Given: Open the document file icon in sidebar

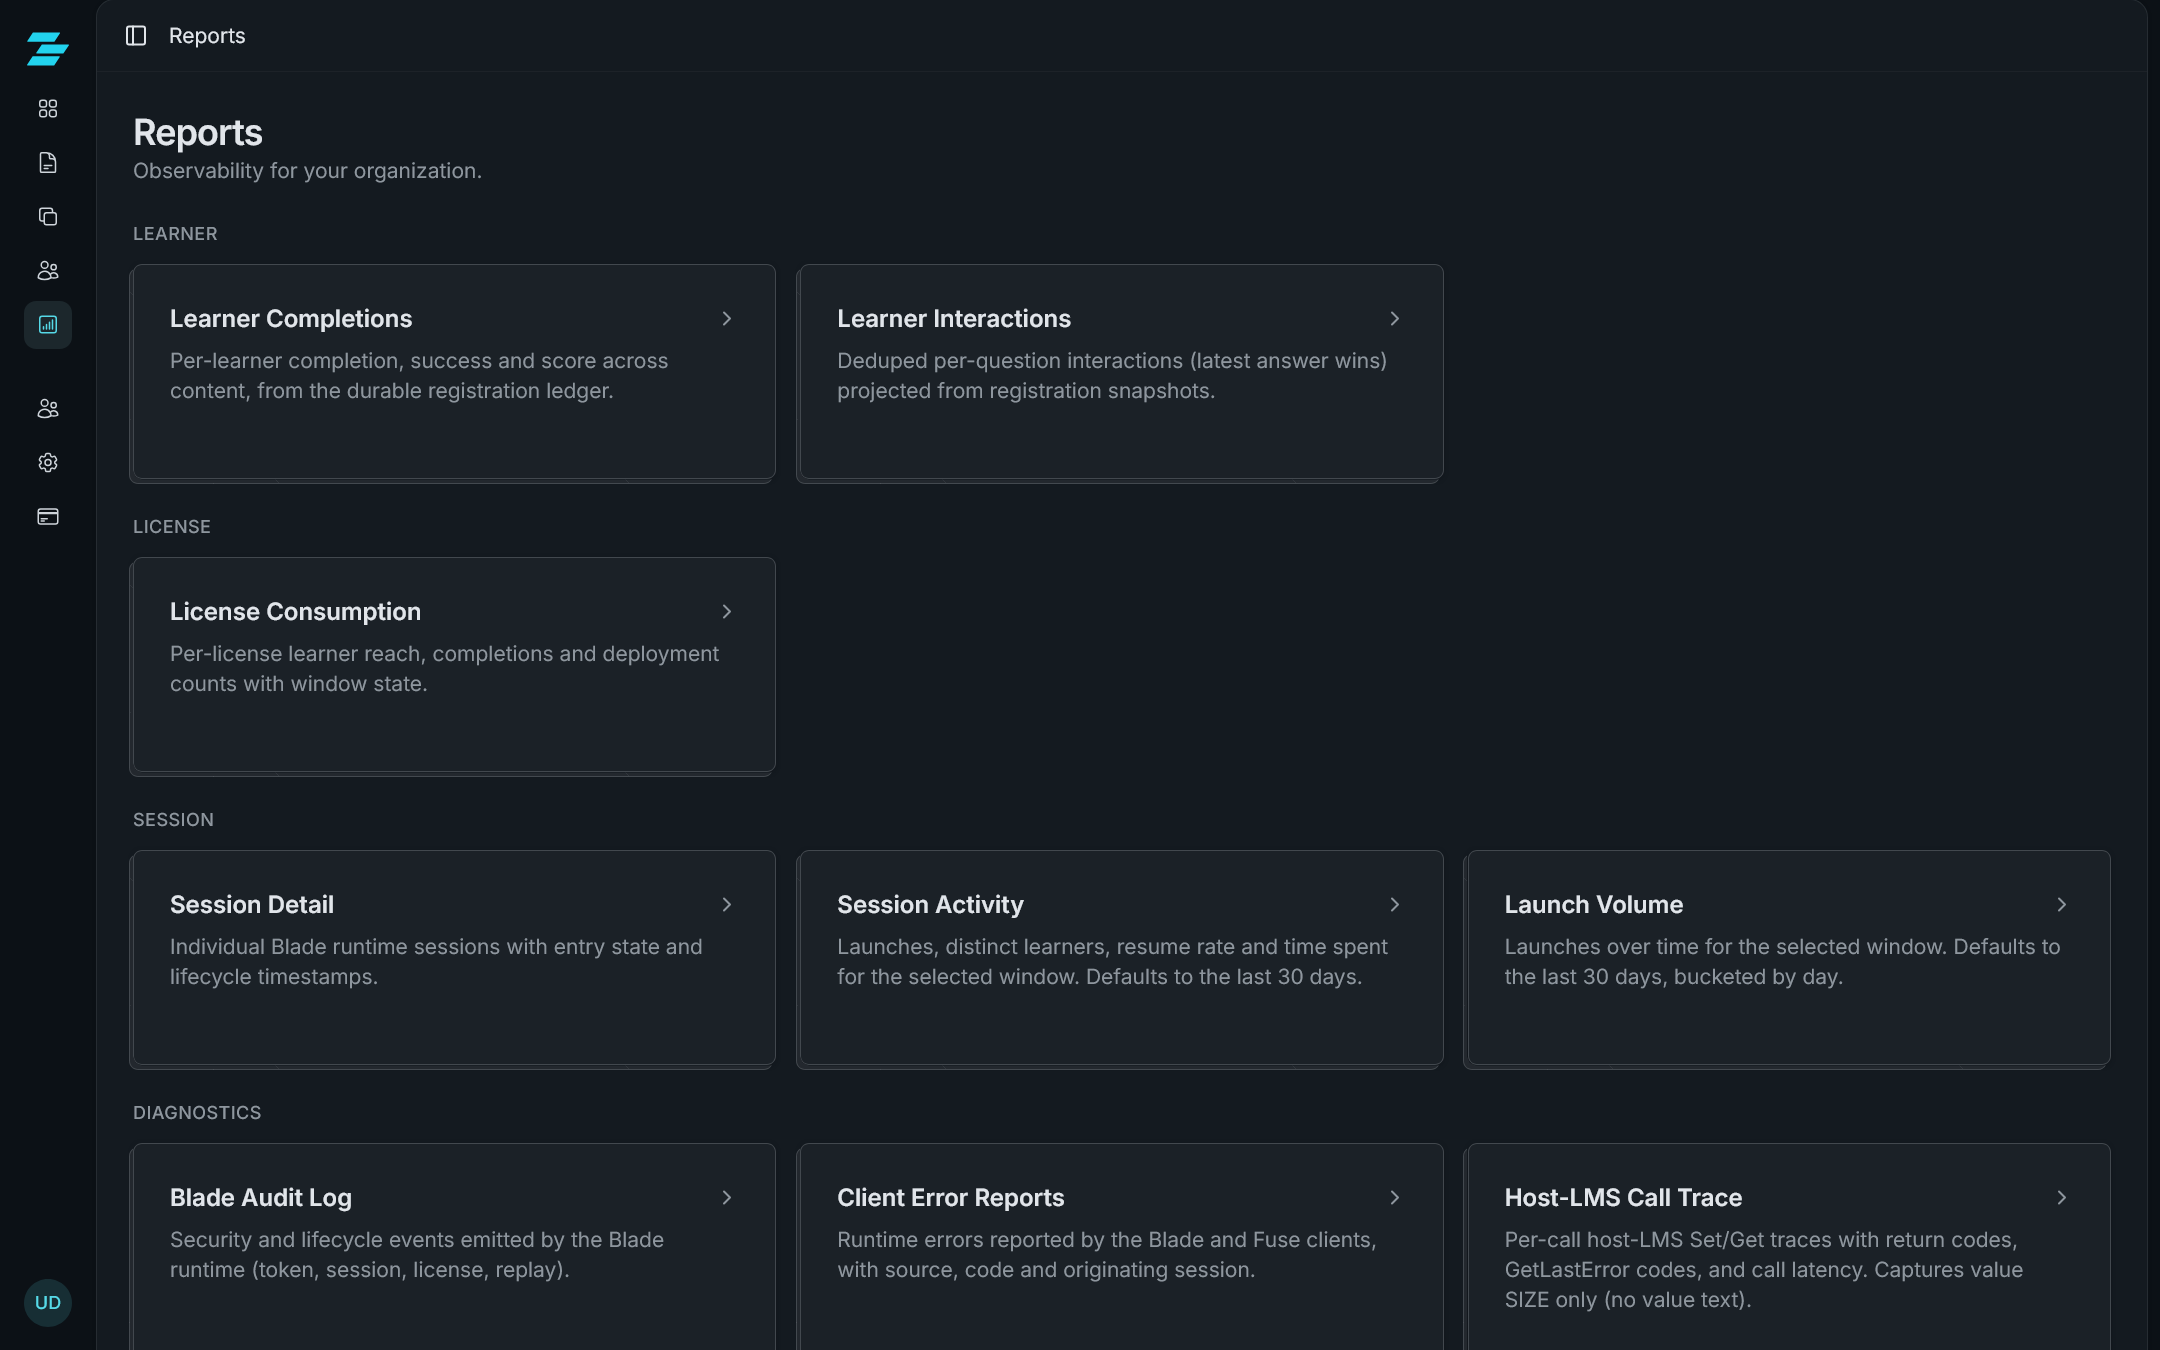Looking at the screenshot, I should (x=48, y=163).
